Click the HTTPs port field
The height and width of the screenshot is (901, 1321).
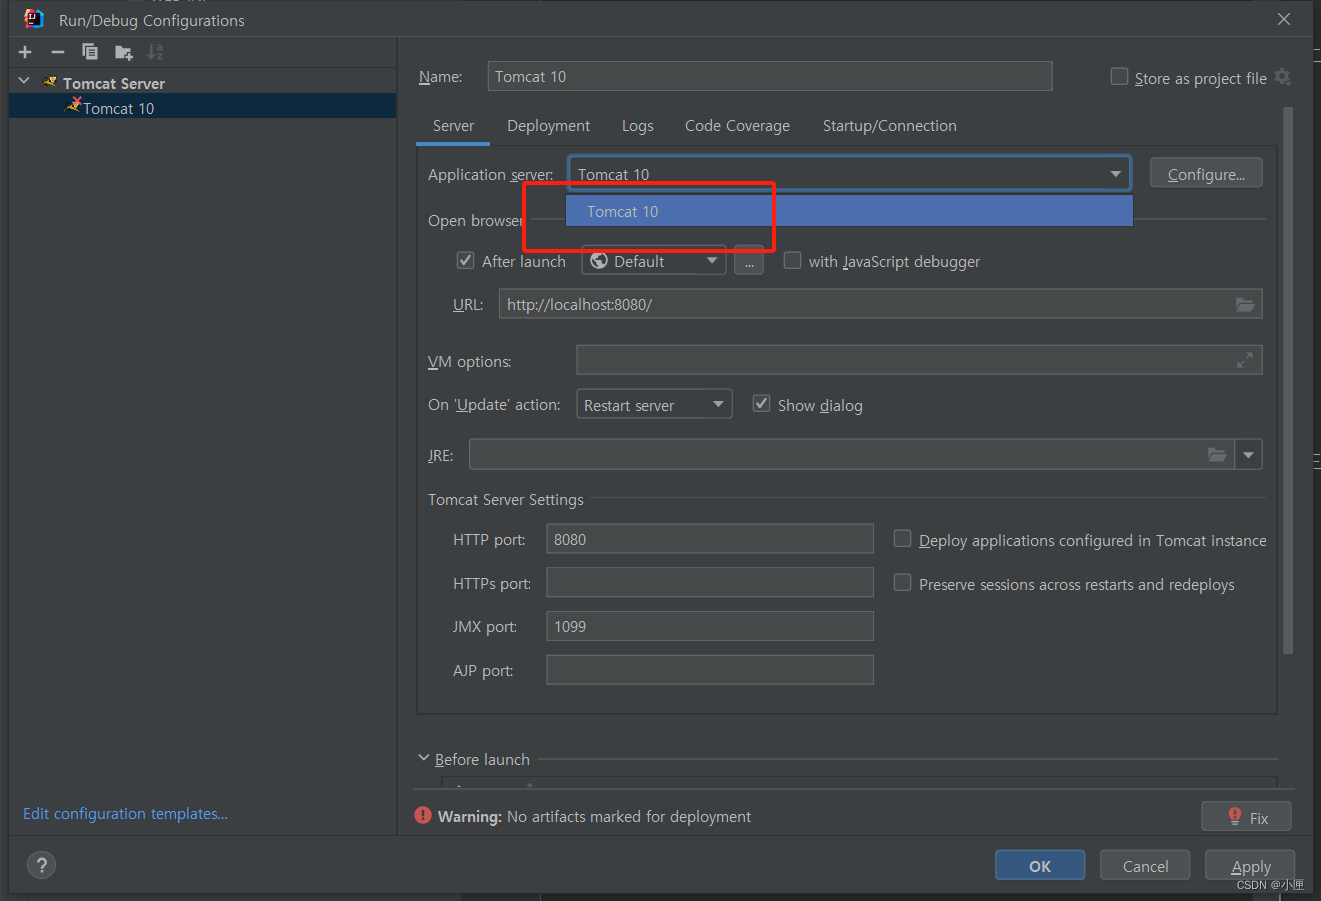(710, 583)
